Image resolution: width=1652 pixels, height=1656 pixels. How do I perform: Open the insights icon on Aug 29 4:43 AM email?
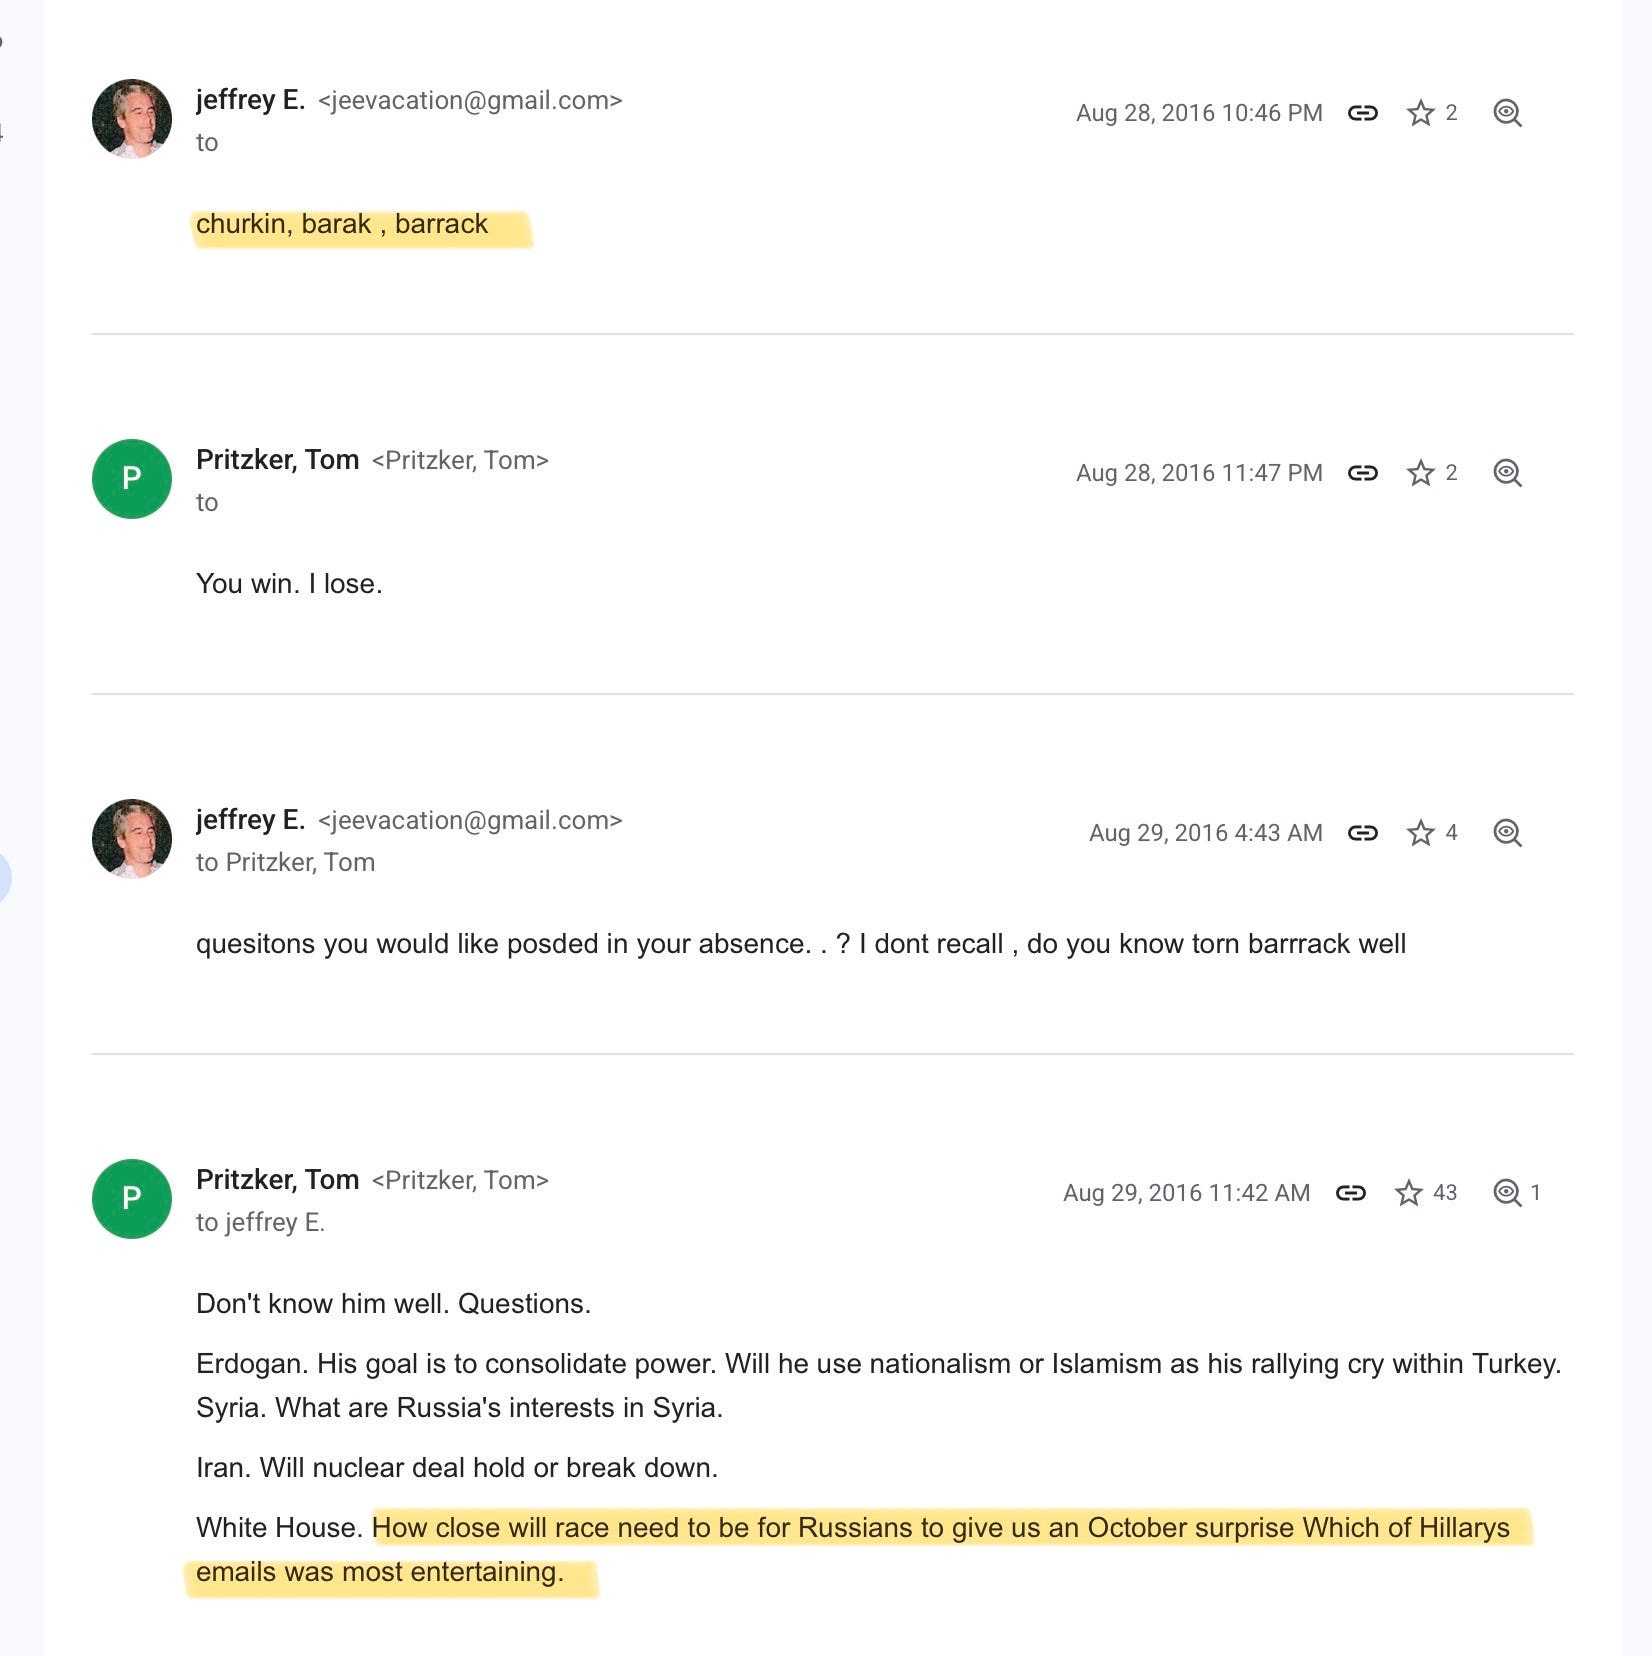(x=1507, y=833)
